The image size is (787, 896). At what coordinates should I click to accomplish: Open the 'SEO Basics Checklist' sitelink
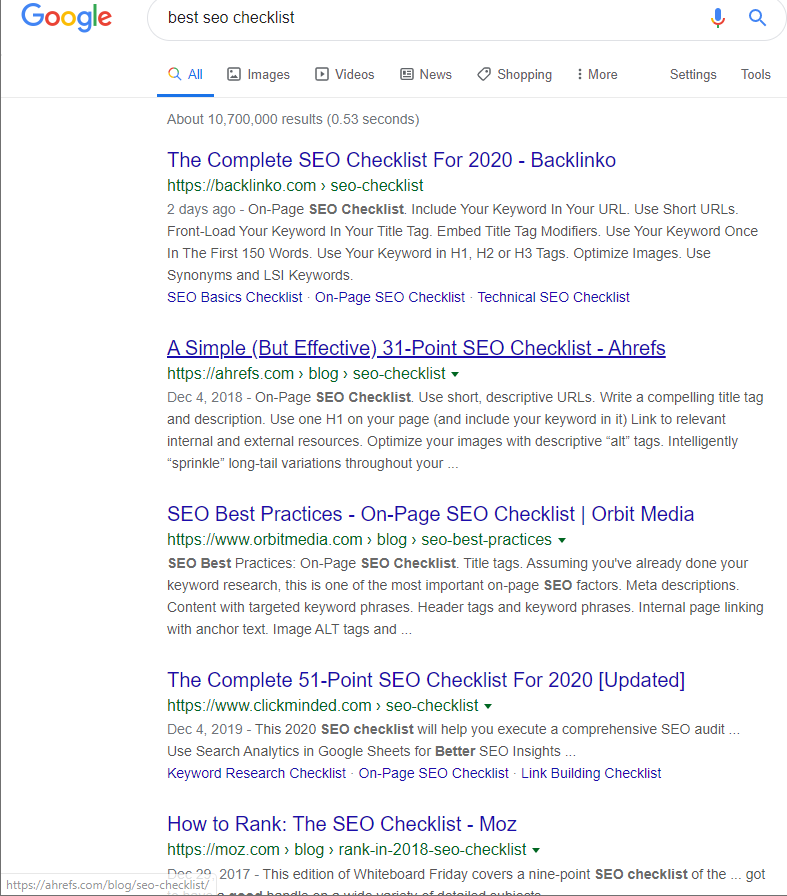234,298
